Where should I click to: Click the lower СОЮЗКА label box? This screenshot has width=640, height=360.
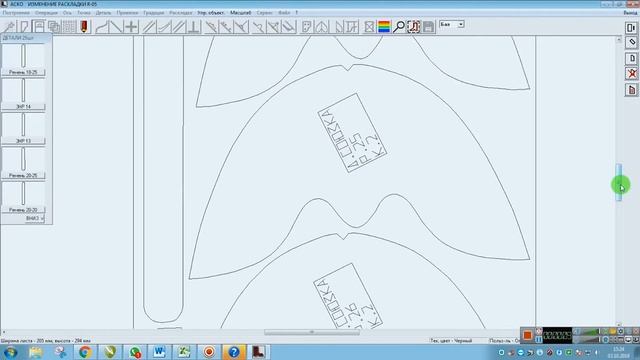[x=348, y=296]
